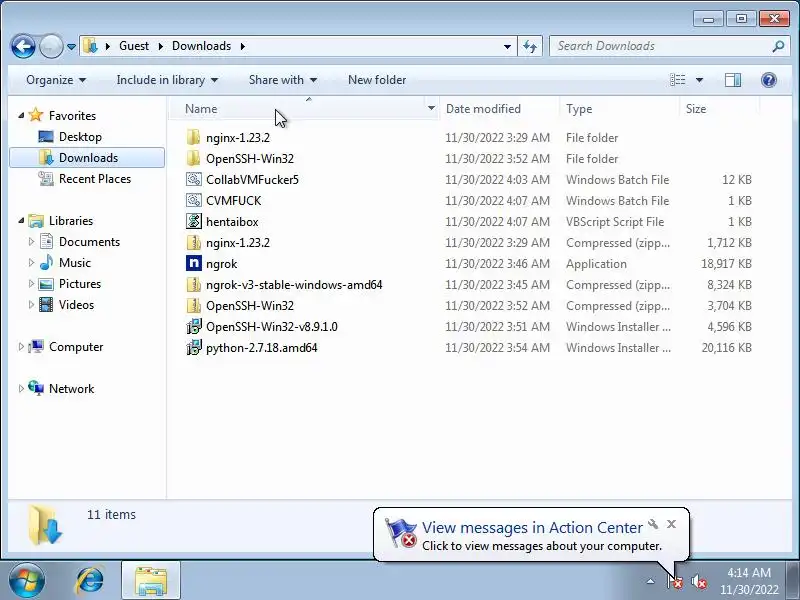Select the Music library icon

click(46, 262)
